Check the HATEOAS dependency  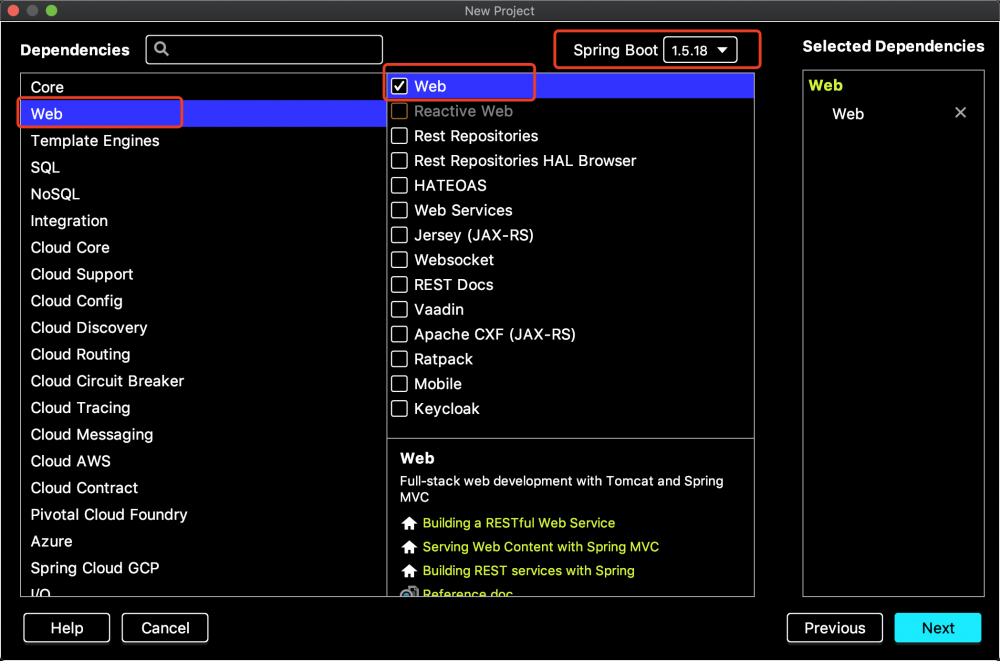coord(399,186)
